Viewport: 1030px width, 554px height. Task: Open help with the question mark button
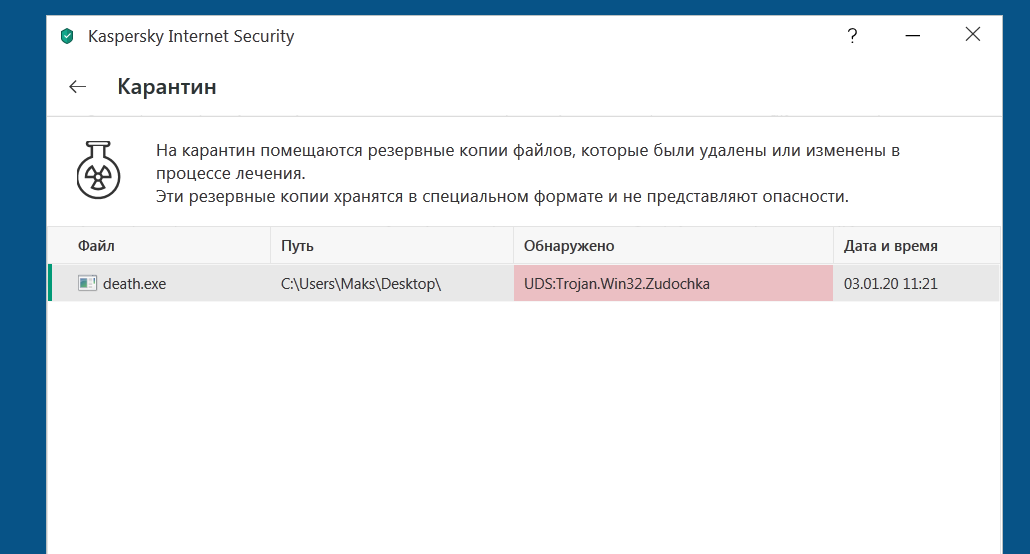[x=852, y=36]
